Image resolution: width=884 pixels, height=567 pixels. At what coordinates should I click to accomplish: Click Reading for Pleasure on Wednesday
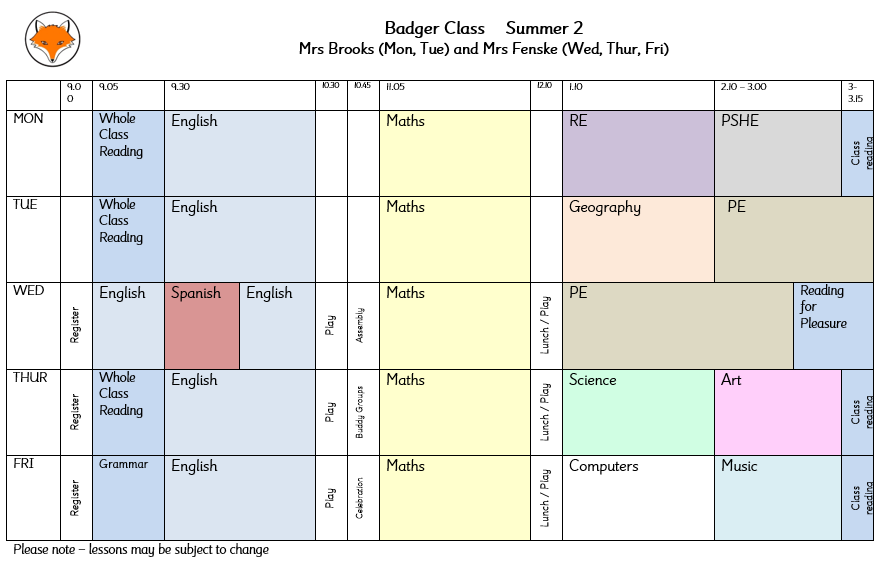click(x=833, y=326)
